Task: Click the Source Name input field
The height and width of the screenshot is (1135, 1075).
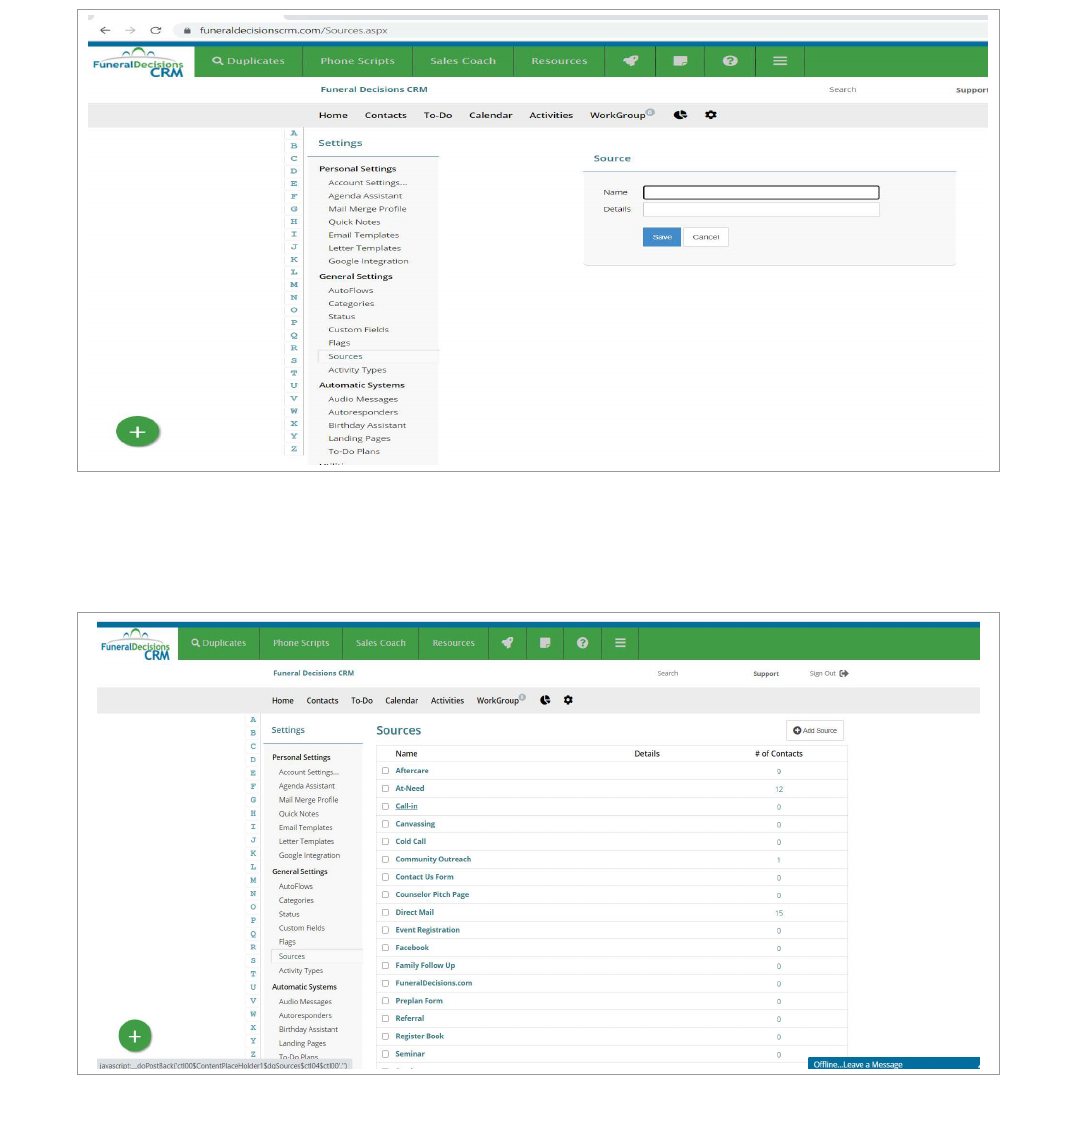Action: click(760, 193)
